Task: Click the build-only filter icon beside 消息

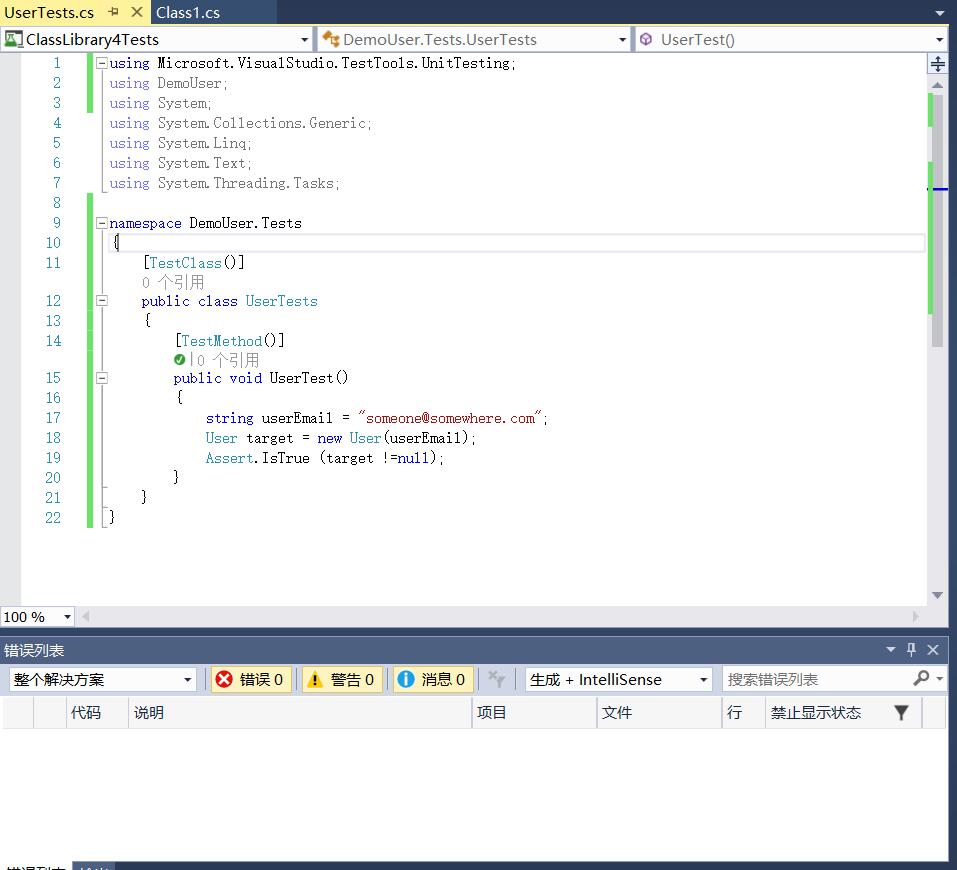Action: 496,679
